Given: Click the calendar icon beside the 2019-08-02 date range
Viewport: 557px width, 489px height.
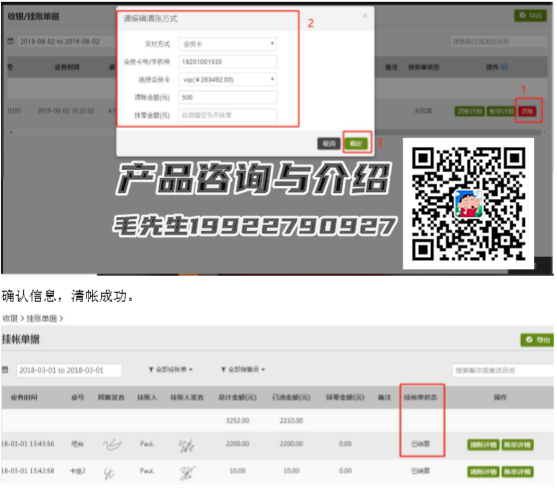Looking at the screenshot, I should tap(11, 41).
